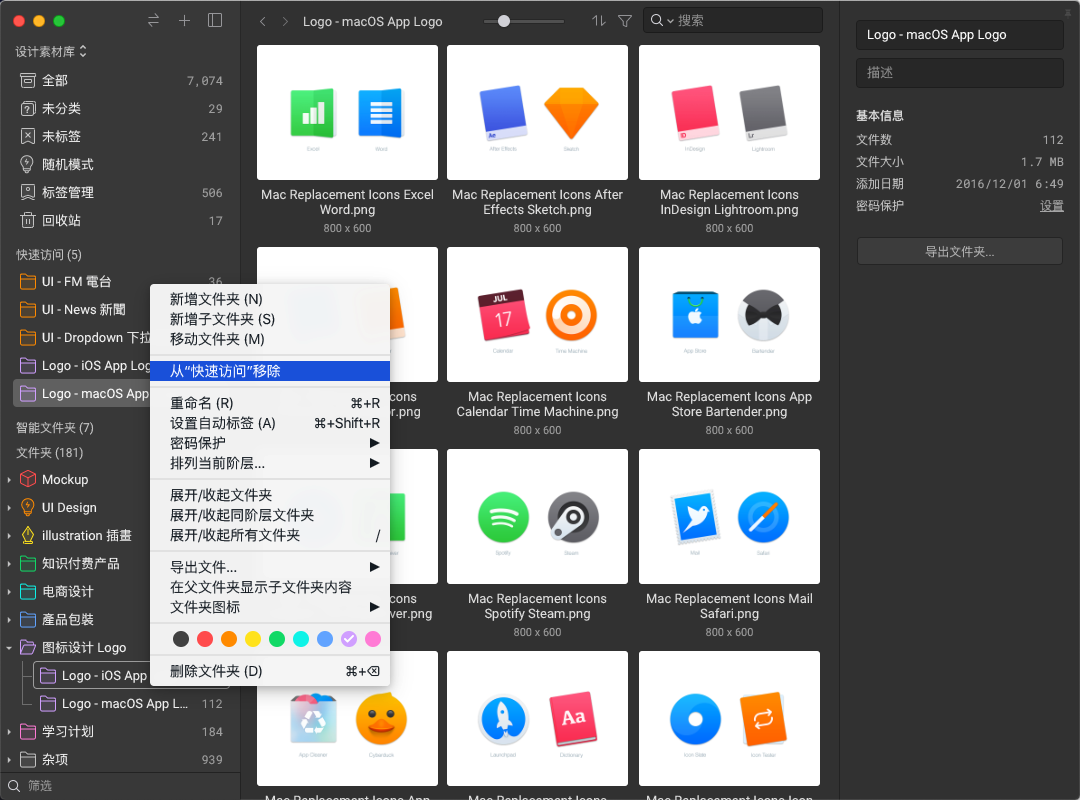The width and height of the screenshot is (1080, 800).
Task: Open 随机模式 lightbulb icon
Action: (28, 164)
